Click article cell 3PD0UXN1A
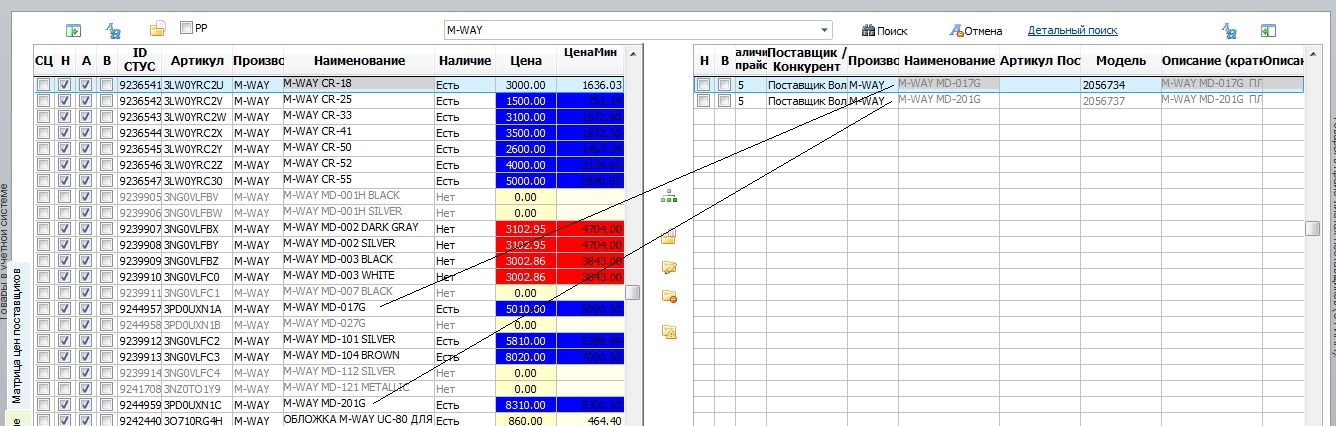 [197, 309]
